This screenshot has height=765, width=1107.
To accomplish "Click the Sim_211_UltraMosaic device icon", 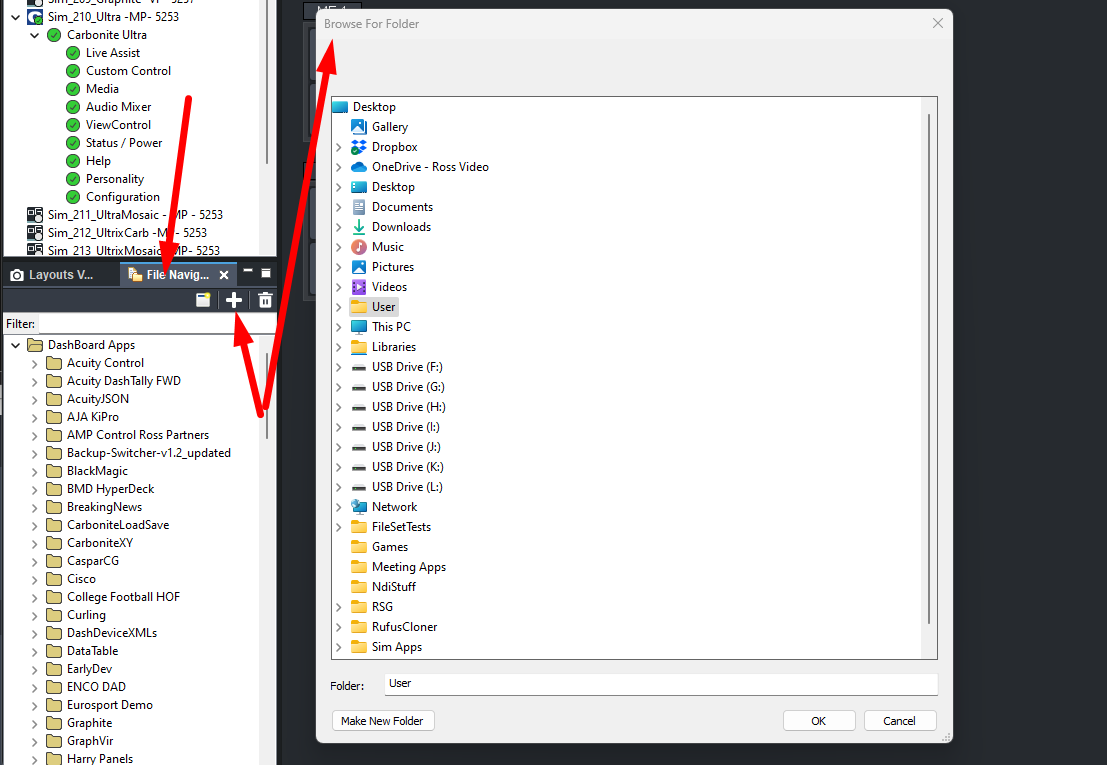I will pyautogui.click(x=35, y=215).
